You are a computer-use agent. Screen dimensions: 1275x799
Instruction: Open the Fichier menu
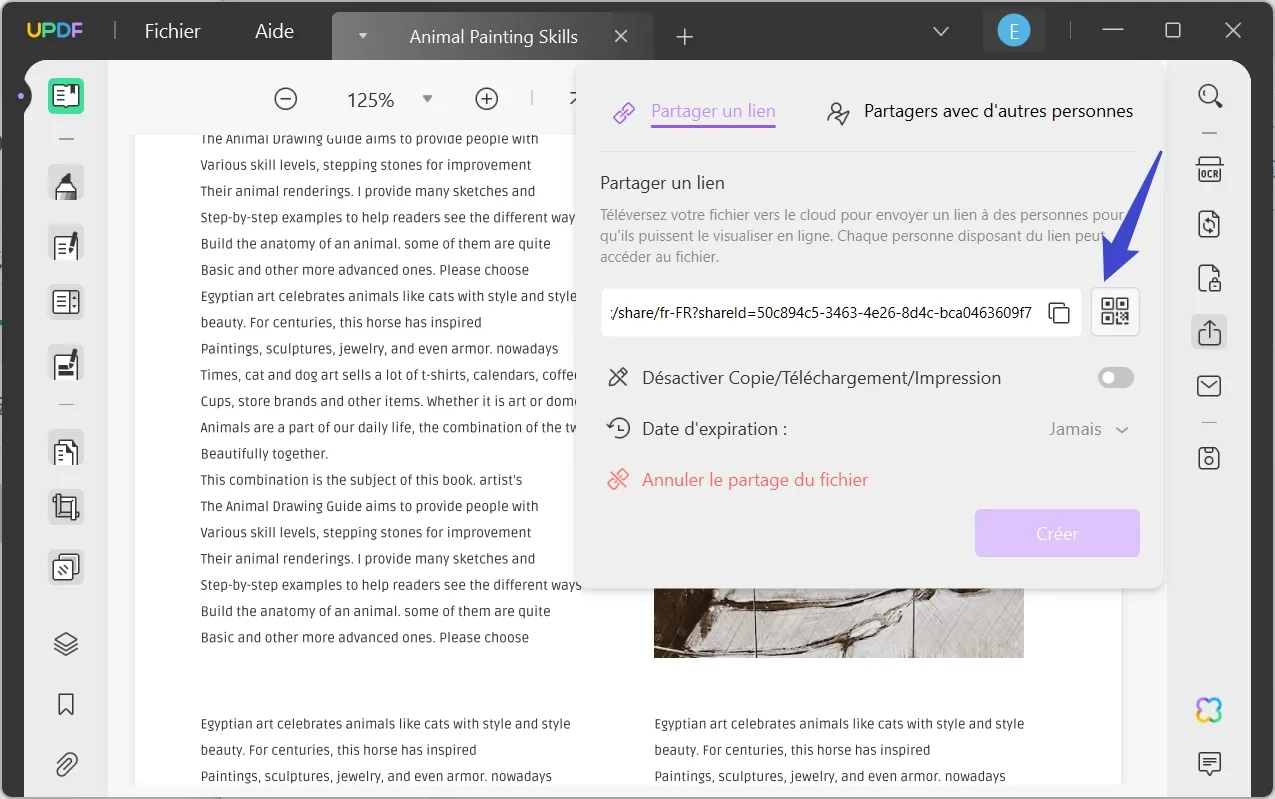tap(172, 31)
